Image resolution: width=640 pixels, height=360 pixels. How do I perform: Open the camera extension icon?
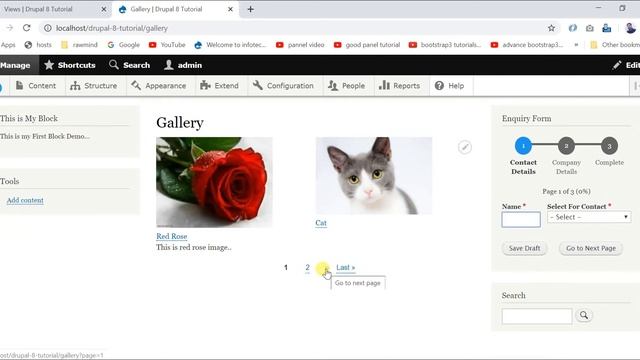pyautogui.click(x=590, y=28)
